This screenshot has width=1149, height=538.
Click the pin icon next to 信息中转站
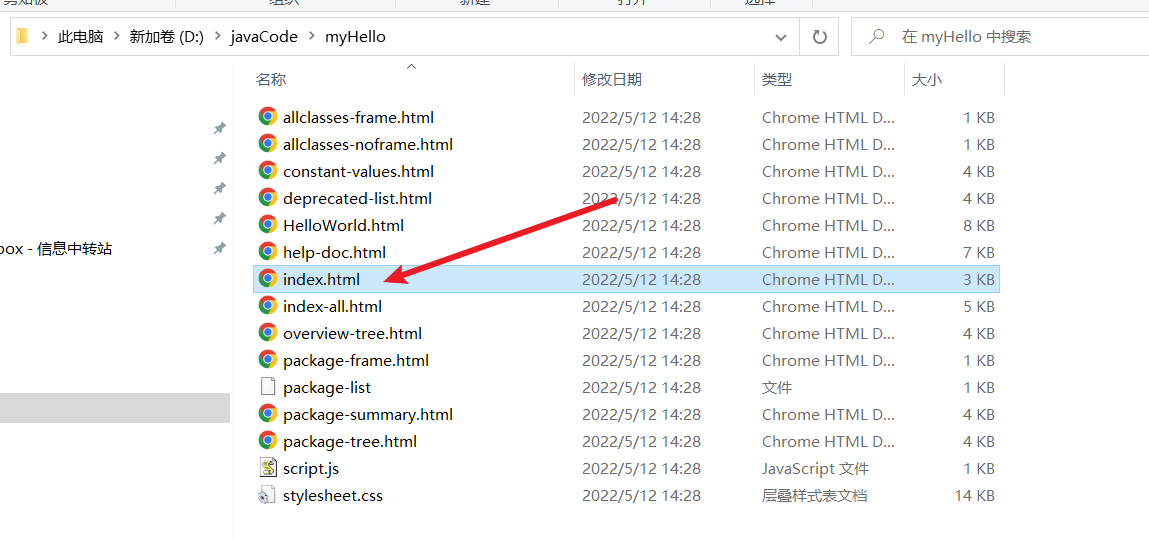point(218,249)
